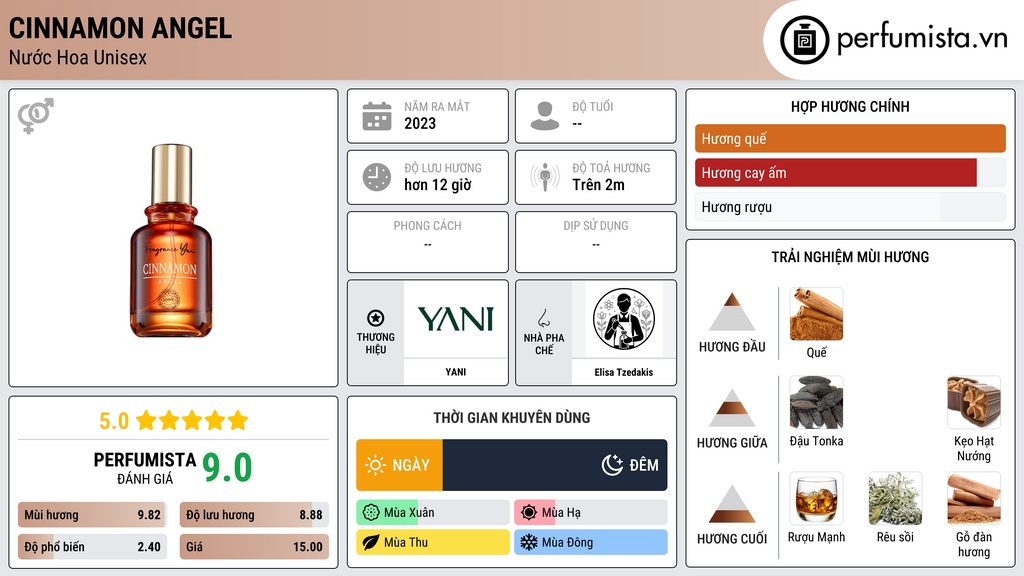Screen dimensions: 1024x576
Task: Click the Độ phổ biến 2.40 score bar
Action: (92, 547)
